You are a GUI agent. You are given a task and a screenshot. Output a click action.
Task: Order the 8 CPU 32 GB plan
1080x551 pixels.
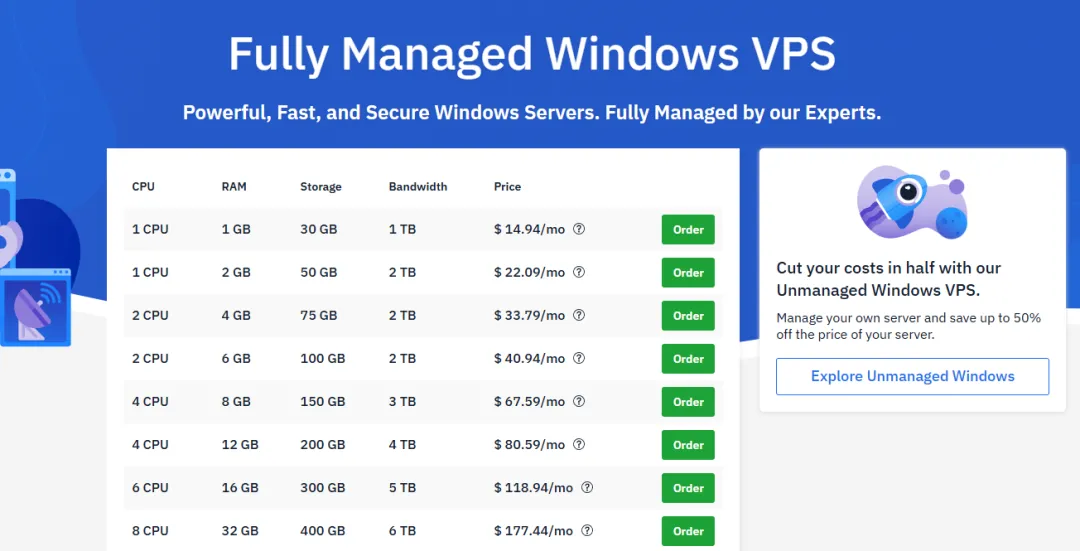coord(688,531)
